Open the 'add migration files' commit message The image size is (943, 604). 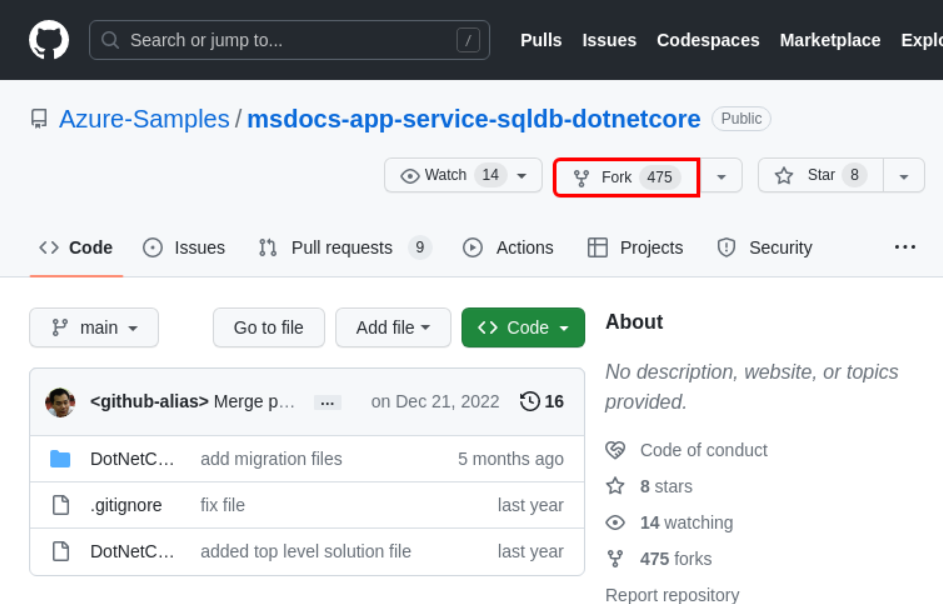tap(271, 459)
